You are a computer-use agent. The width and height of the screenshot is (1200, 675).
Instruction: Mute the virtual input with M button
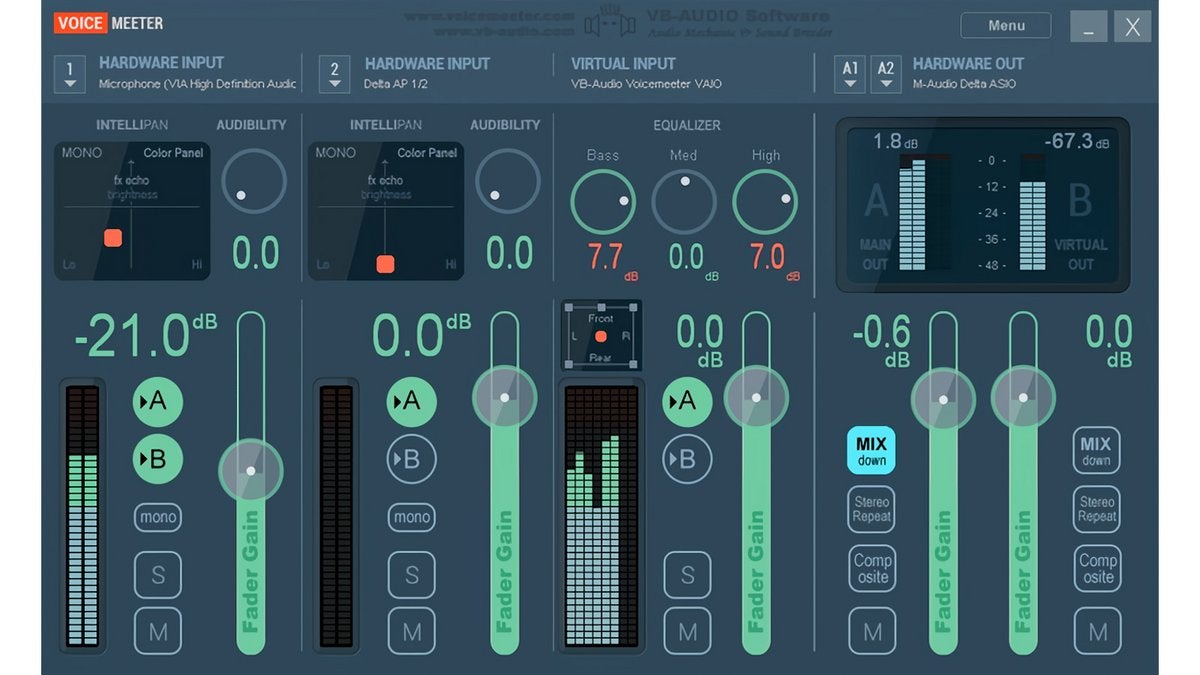[687, 632]
